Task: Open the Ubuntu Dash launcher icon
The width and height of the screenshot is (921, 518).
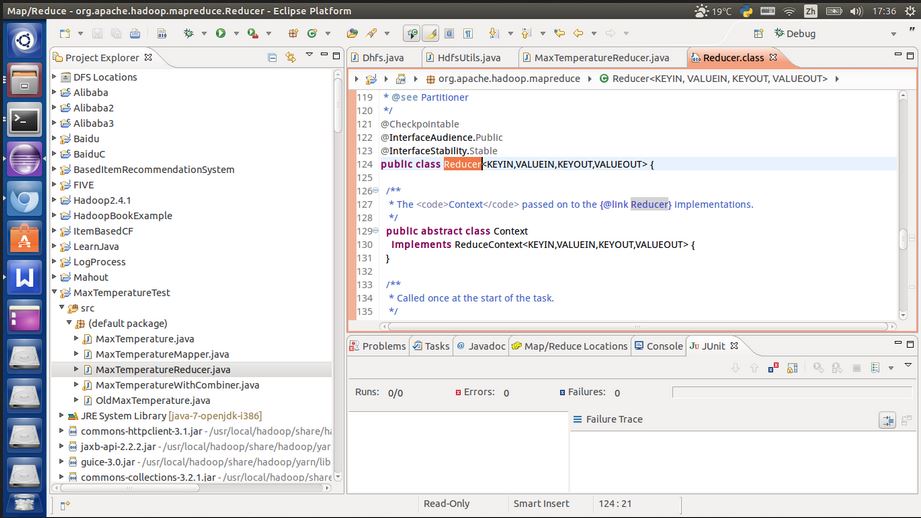Action: tap(24, 40)
